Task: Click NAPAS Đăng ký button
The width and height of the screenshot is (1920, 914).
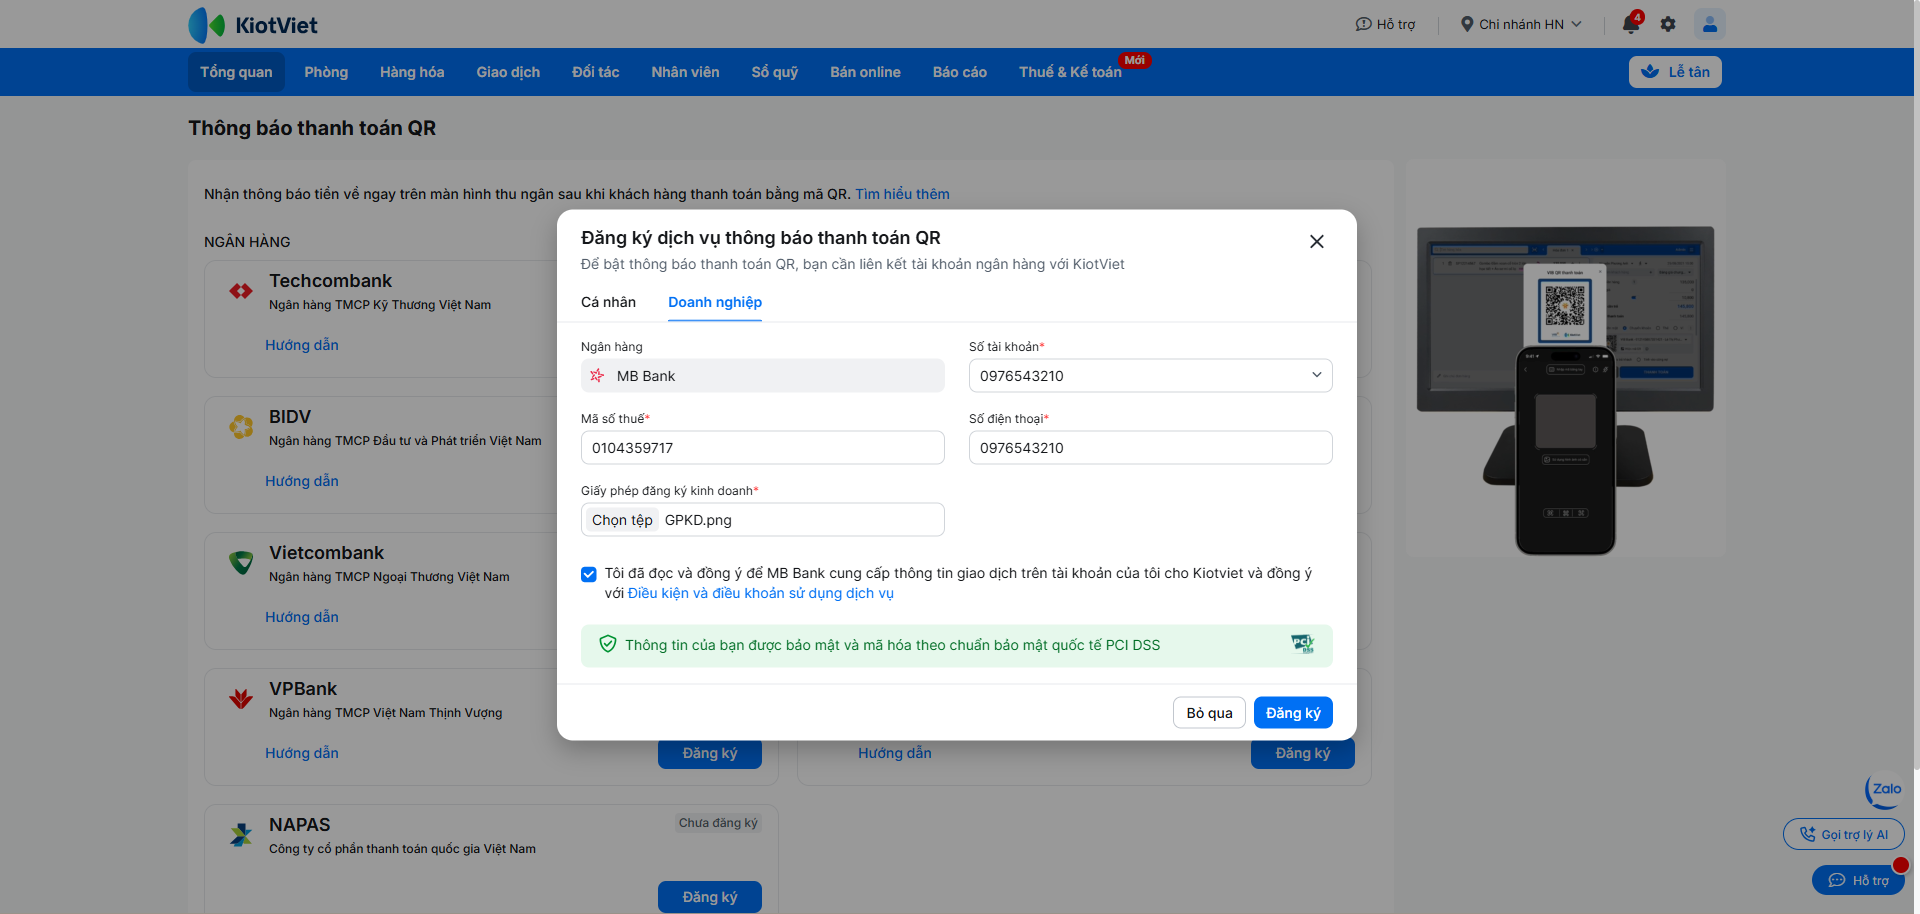Action: tap(710, 897)
